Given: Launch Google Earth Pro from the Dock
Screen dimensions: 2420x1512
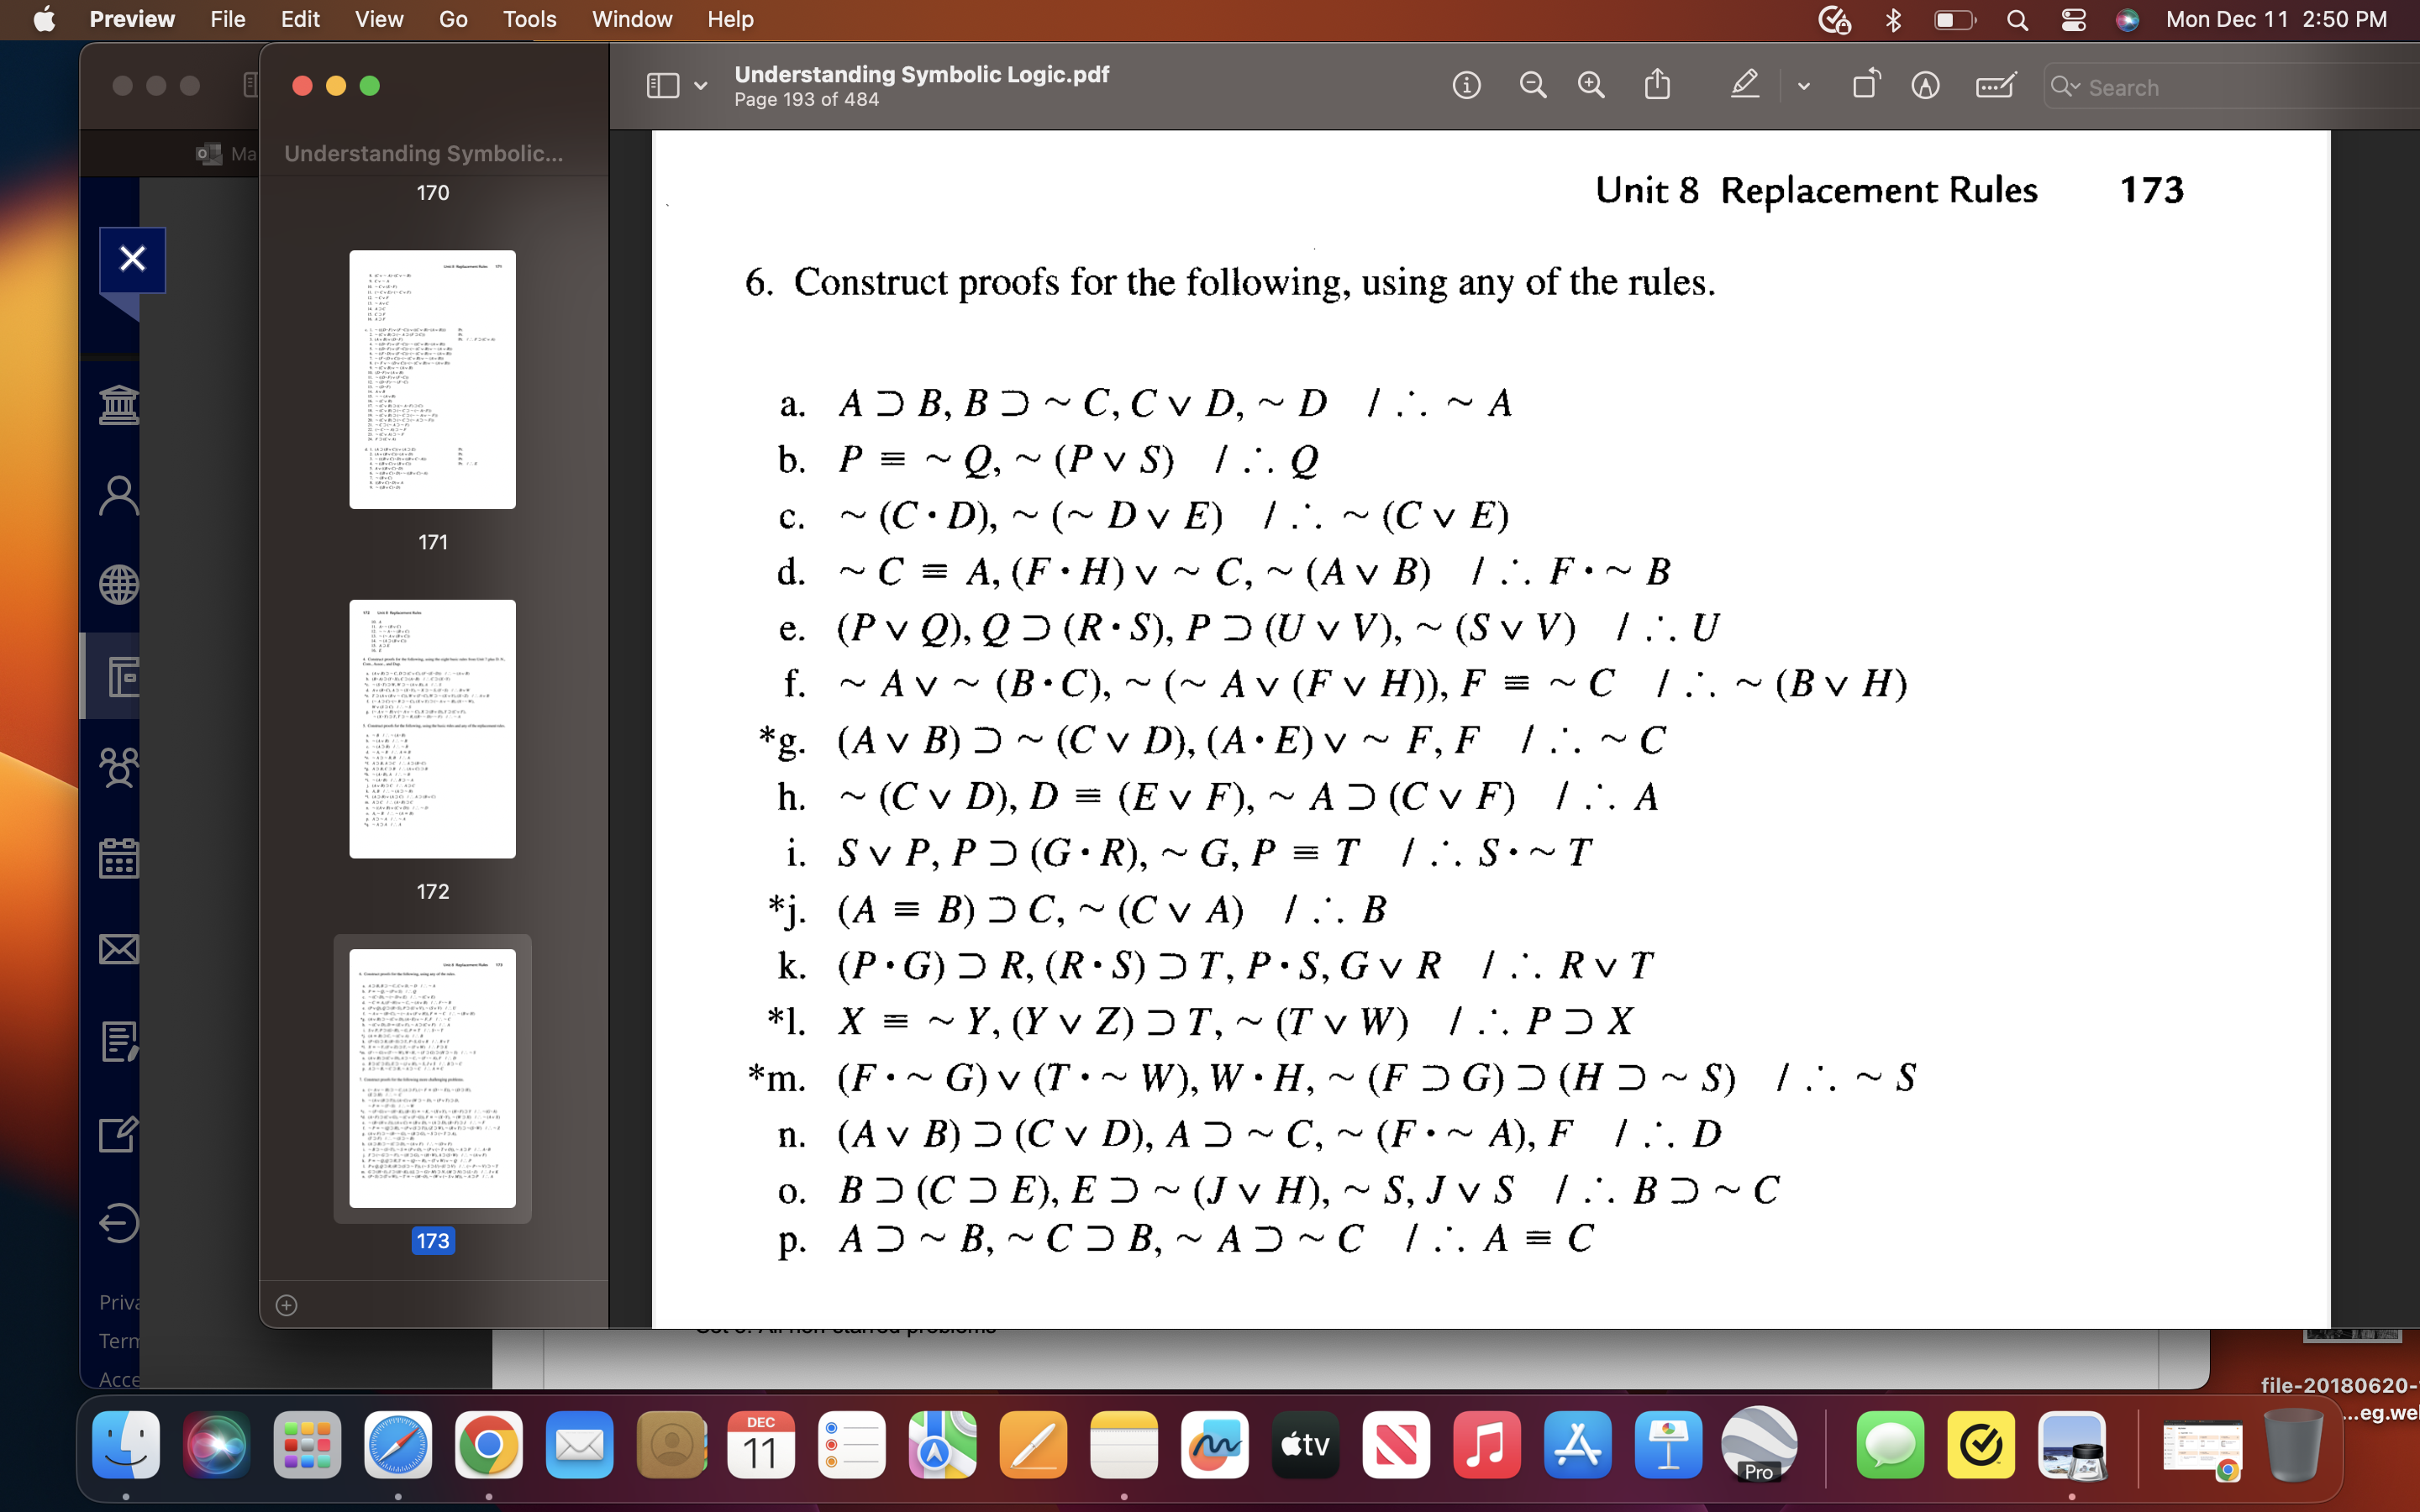Looking at the screenshot, I should (1759, 1444).
